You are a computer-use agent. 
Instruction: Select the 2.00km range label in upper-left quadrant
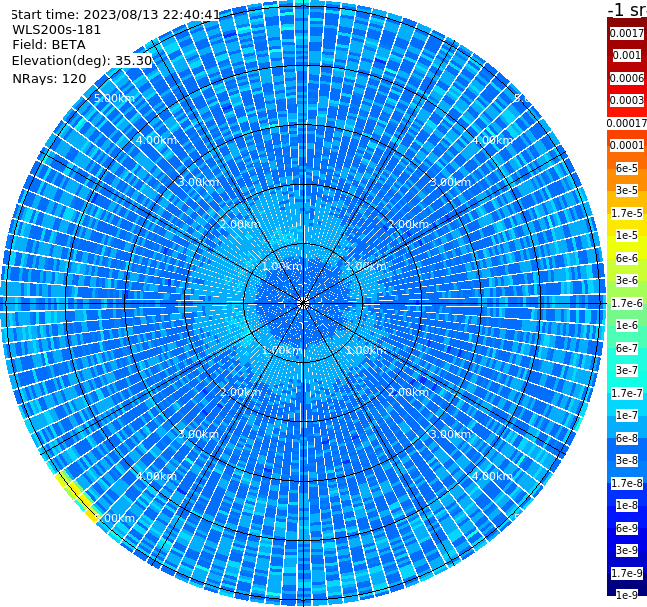click(x=241, y=224)
